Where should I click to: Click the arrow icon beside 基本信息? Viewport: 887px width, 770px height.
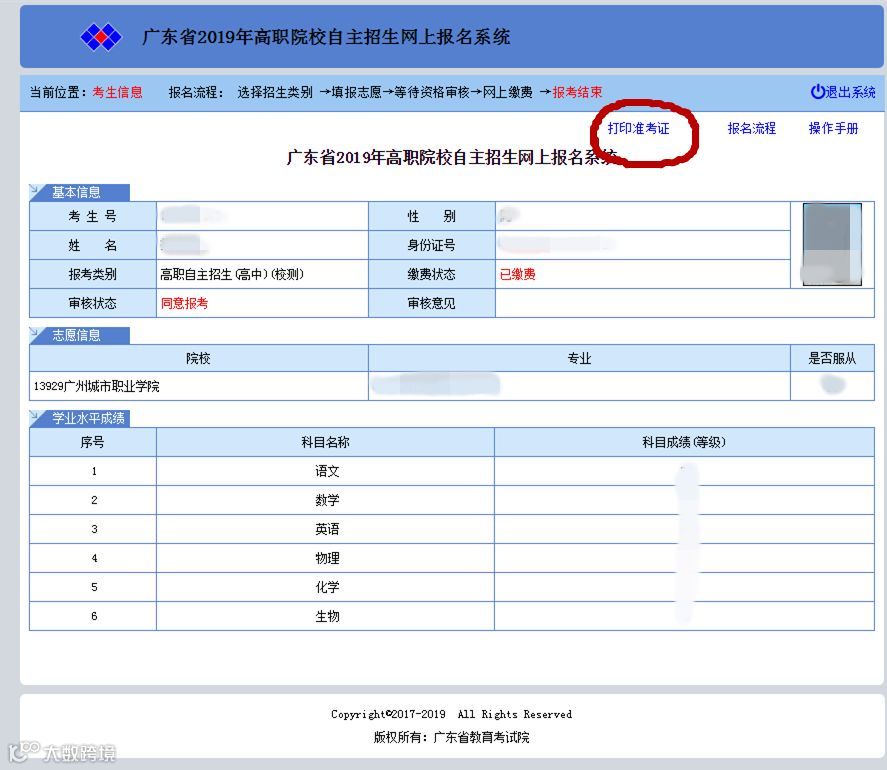(36, 192)
